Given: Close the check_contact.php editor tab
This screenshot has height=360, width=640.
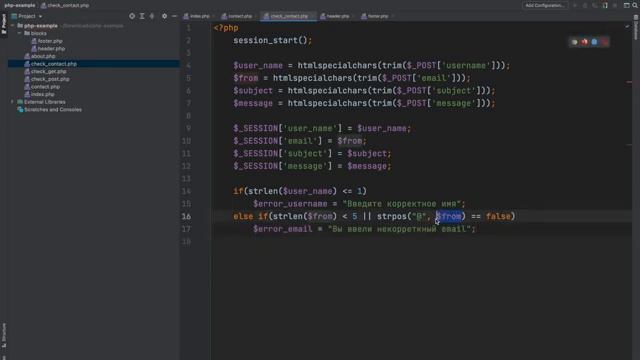Looking at the screenshot, I should tap(312, 16).
